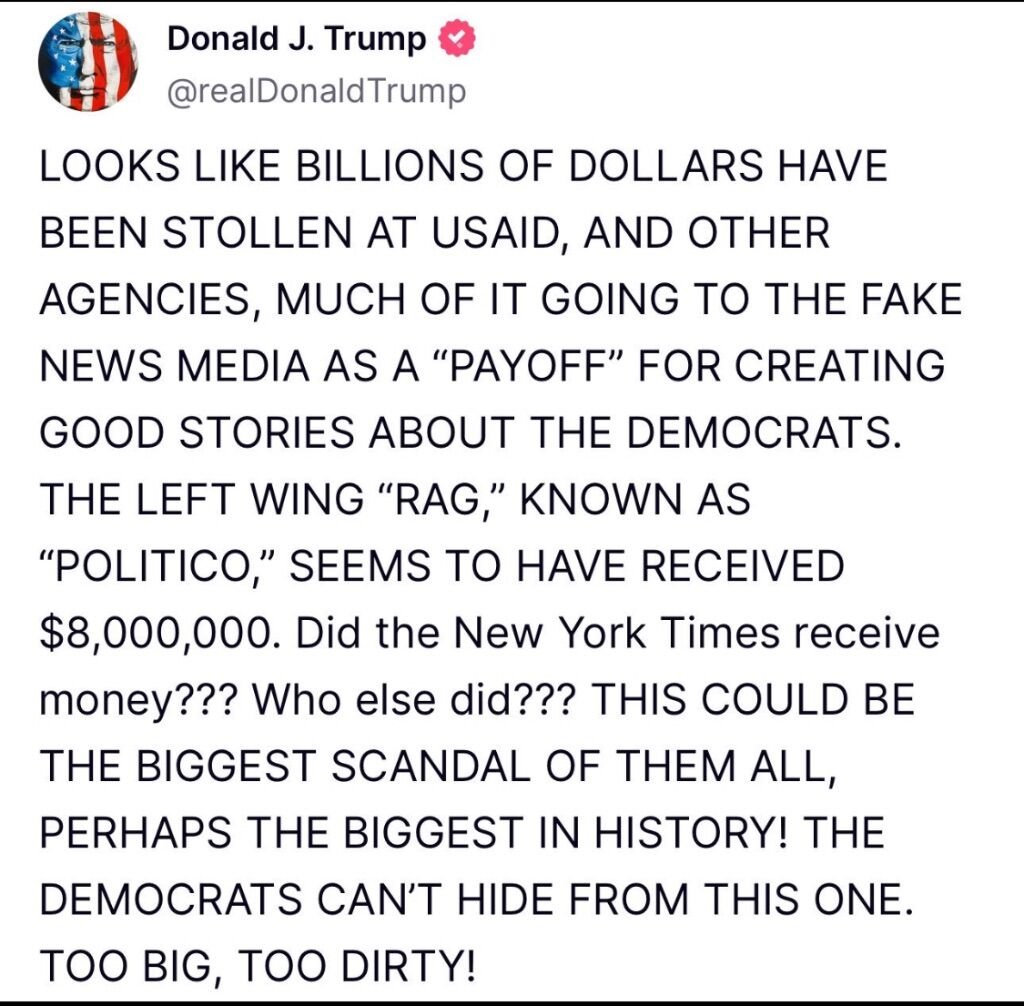The image size is (1024, 1006).
Task: Select the quoted word "PAYOFF"
Action: (x=528, y=366)
